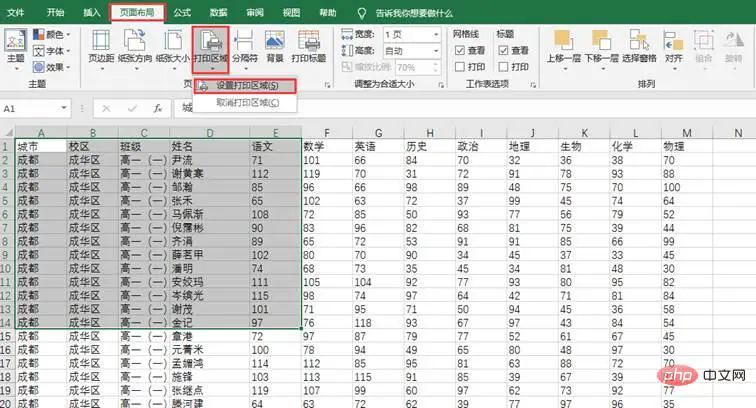Switch to View (视图) tab

[291, 13]
